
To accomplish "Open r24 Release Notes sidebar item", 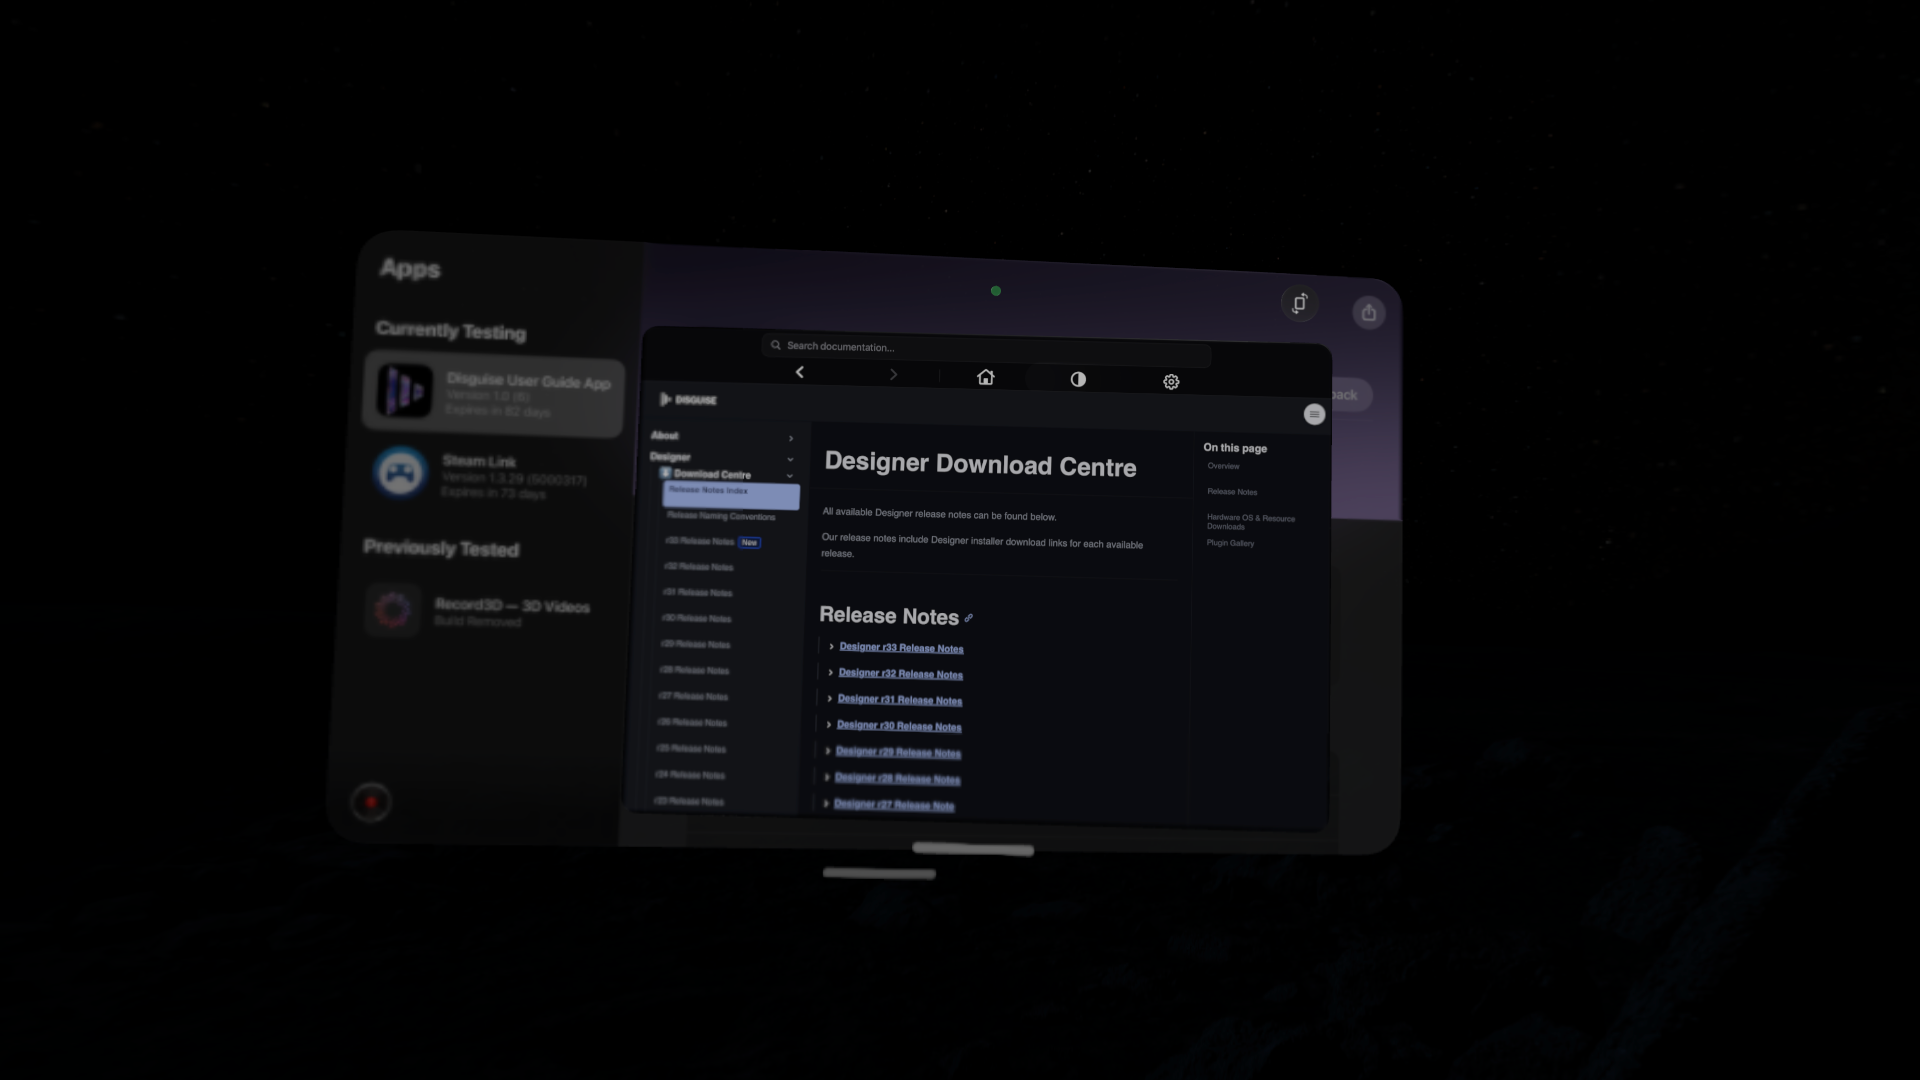I will coord(689,775).
